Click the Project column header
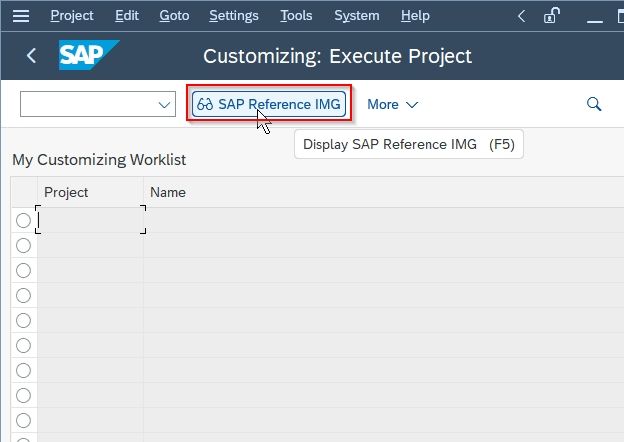 [90, 192]
